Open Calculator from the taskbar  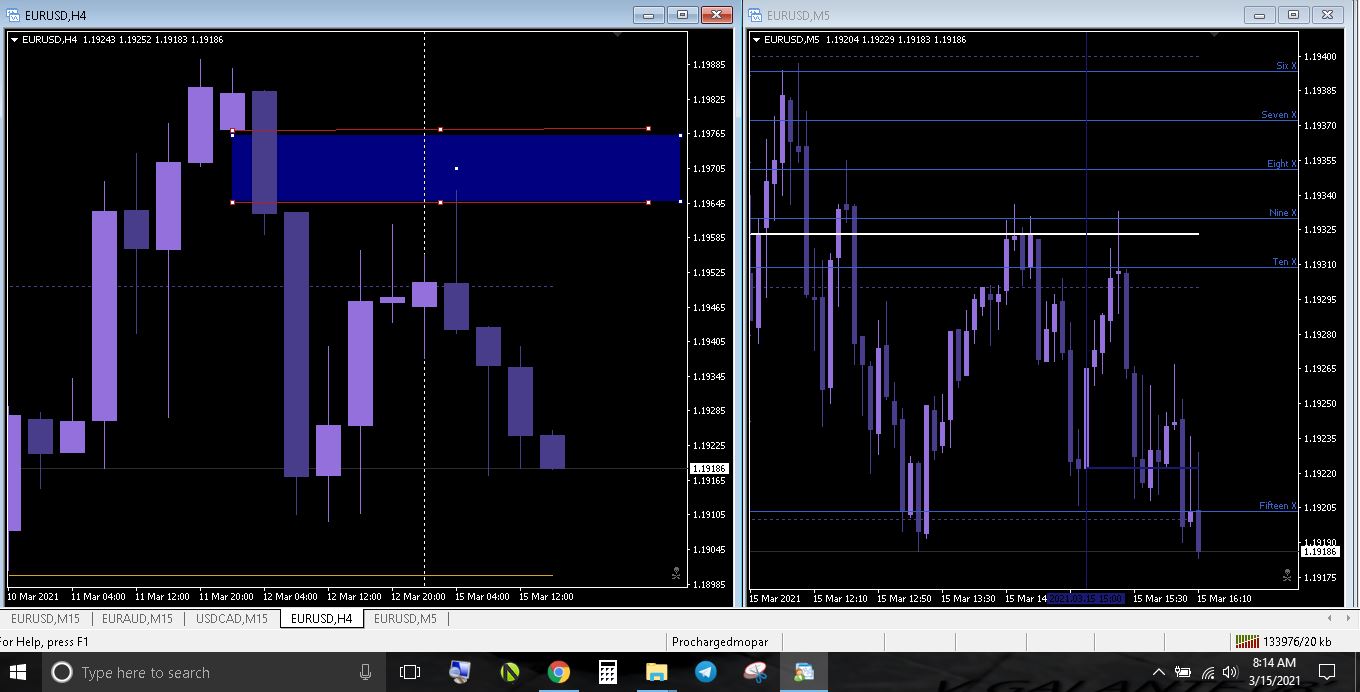608,672
